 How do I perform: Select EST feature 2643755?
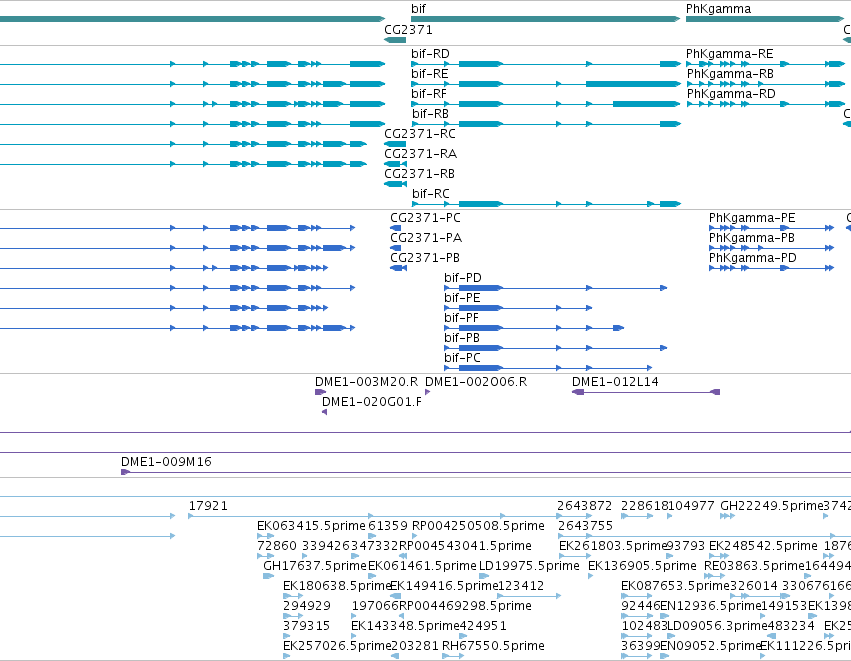[x=585, y=526]
